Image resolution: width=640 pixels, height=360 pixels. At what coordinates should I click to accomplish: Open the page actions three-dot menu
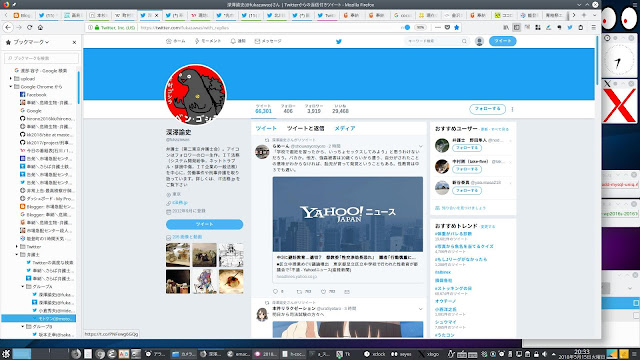coord(438,27)
